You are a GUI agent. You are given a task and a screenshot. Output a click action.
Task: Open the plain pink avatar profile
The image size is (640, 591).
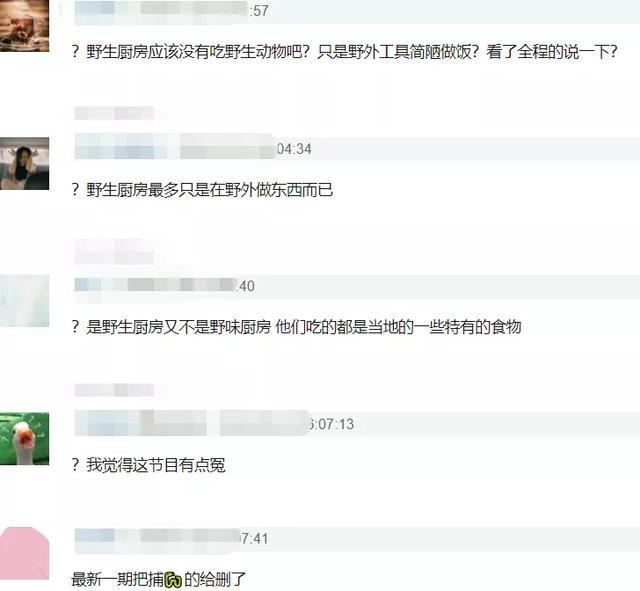pos(24,553)
